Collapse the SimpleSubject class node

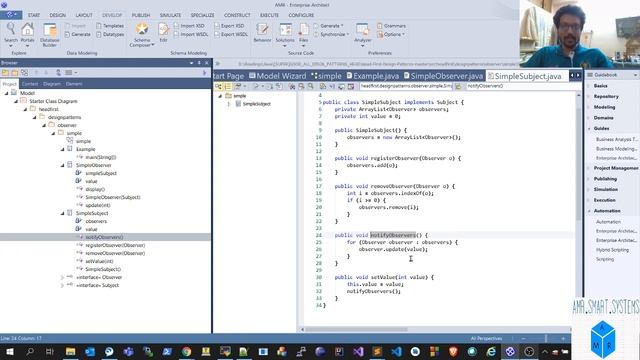62,213
